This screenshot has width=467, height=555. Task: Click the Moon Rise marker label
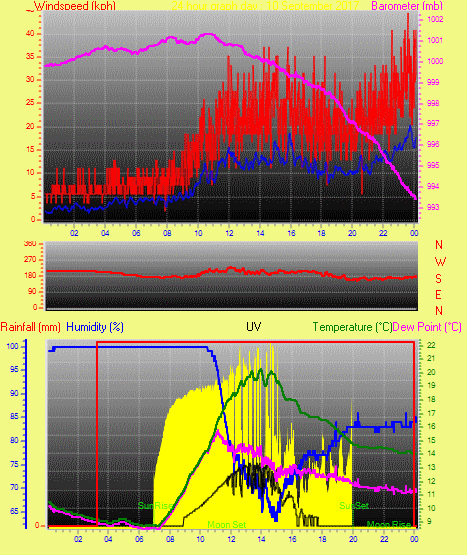pos(389,524)
